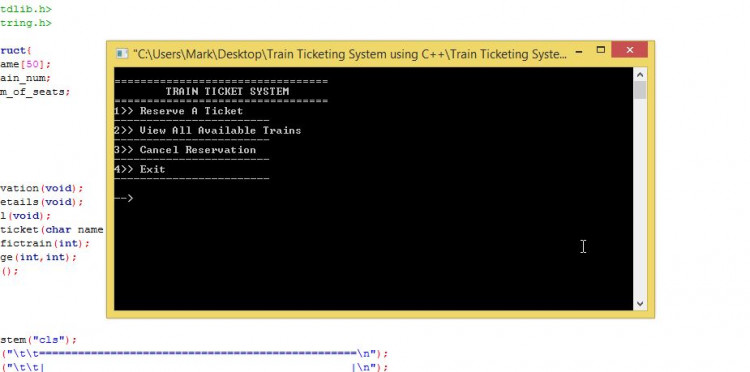This screenshot has height=372, width=750.
Task: Select the '3>> Cancel Reservation' line
Action: pos(185,150)
